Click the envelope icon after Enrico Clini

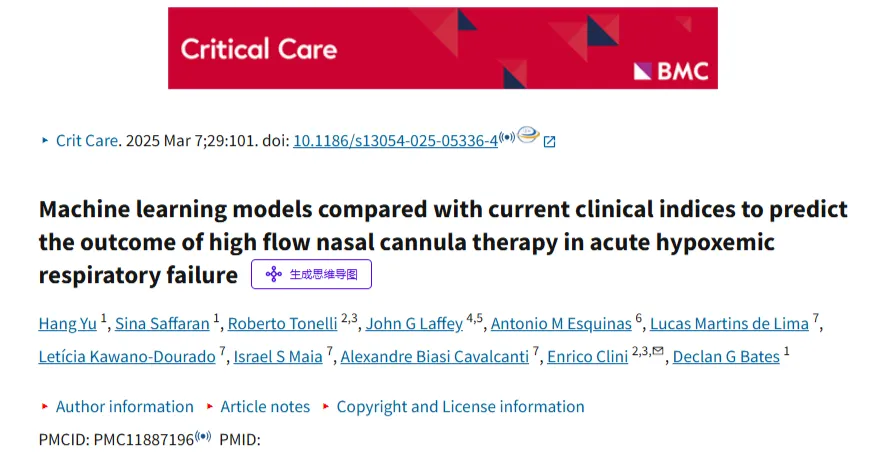[x=658, y=350]
